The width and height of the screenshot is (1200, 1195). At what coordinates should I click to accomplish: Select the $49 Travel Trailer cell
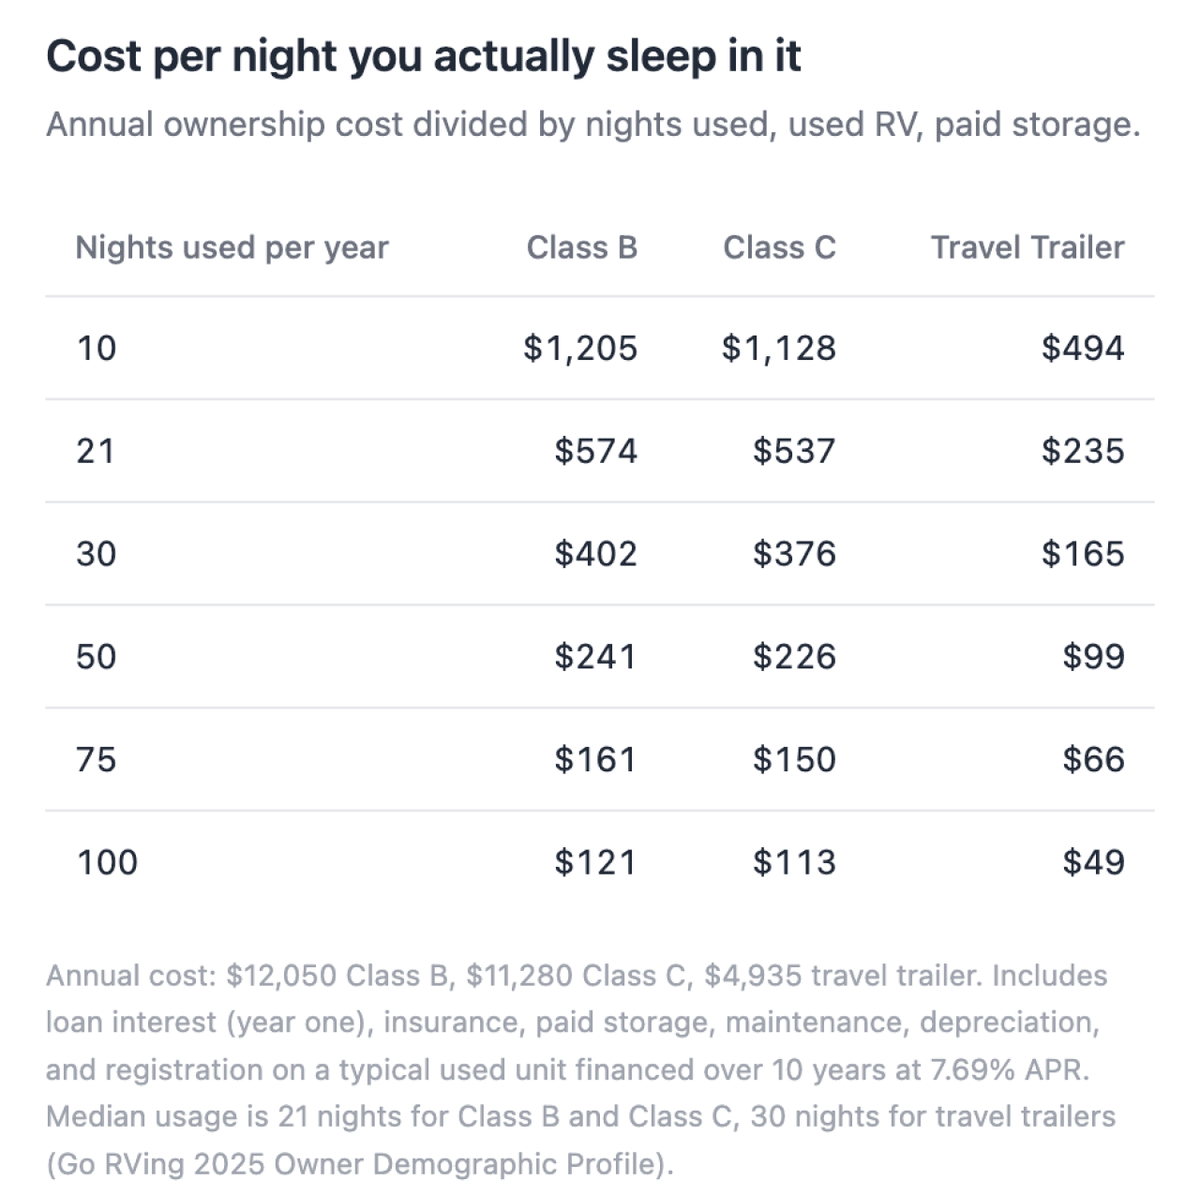point(1093,862)
